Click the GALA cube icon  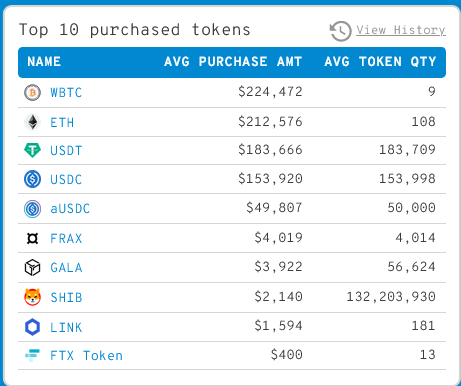(32, 267)
